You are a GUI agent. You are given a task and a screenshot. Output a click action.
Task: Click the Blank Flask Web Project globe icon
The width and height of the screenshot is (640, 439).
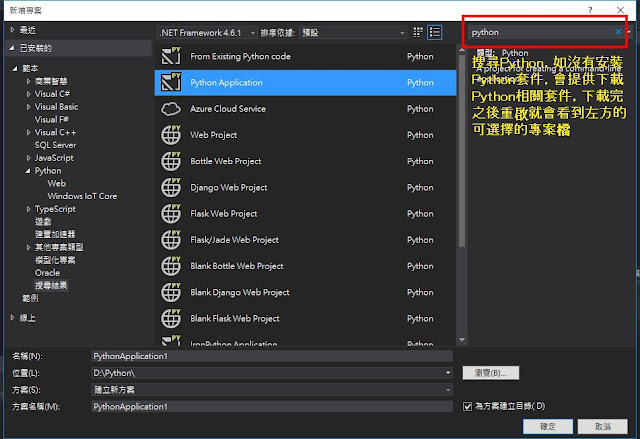point(171,318)
